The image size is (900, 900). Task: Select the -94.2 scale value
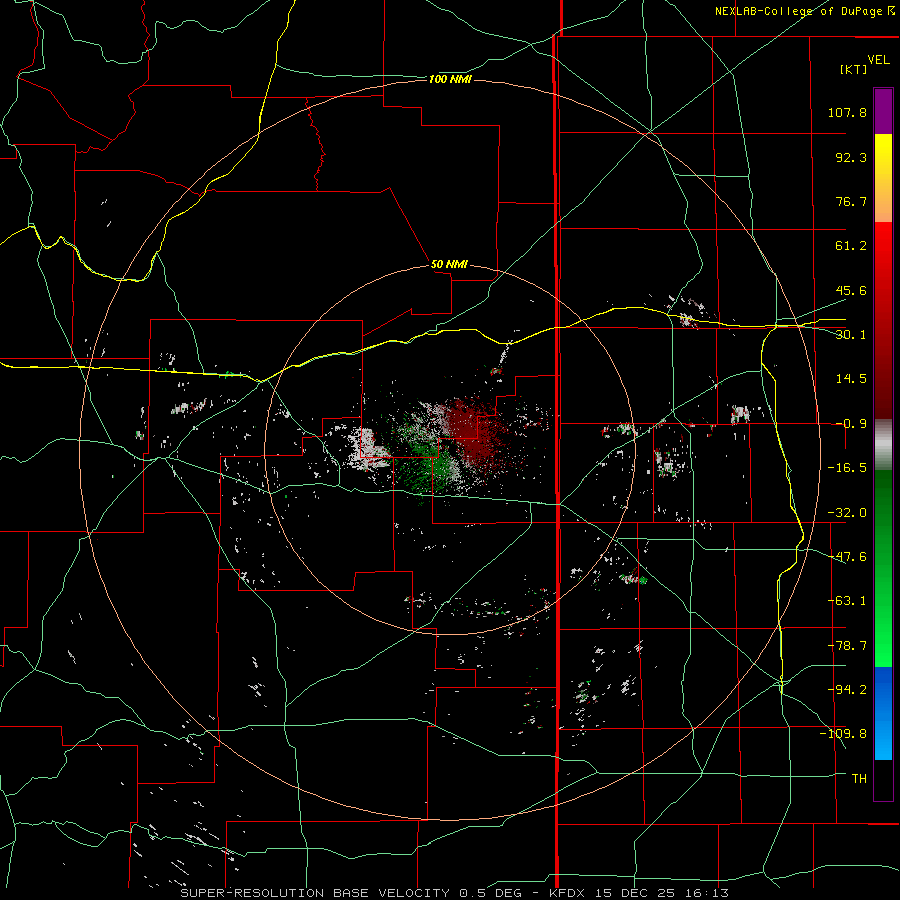coord(847,689)
